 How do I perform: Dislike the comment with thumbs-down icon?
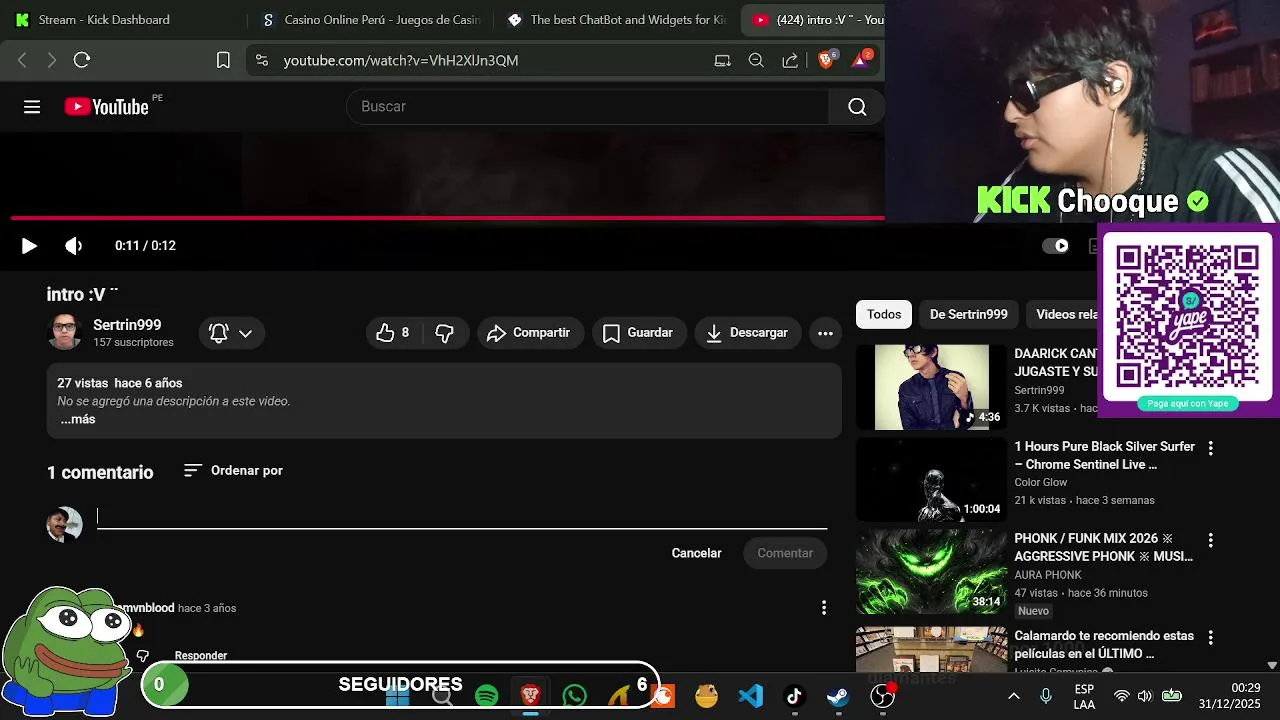click(x=143, y=656)
